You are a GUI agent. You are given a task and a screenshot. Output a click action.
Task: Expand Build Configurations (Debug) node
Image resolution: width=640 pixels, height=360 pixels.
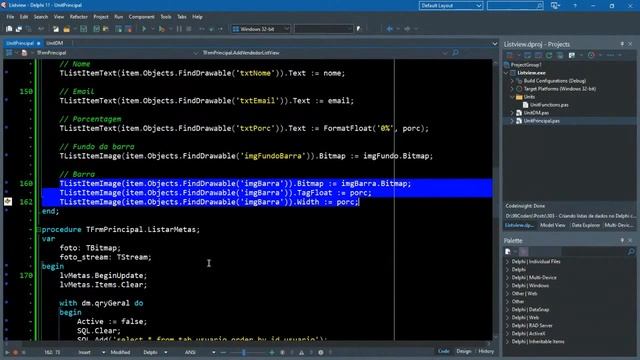tap(512, 81)
